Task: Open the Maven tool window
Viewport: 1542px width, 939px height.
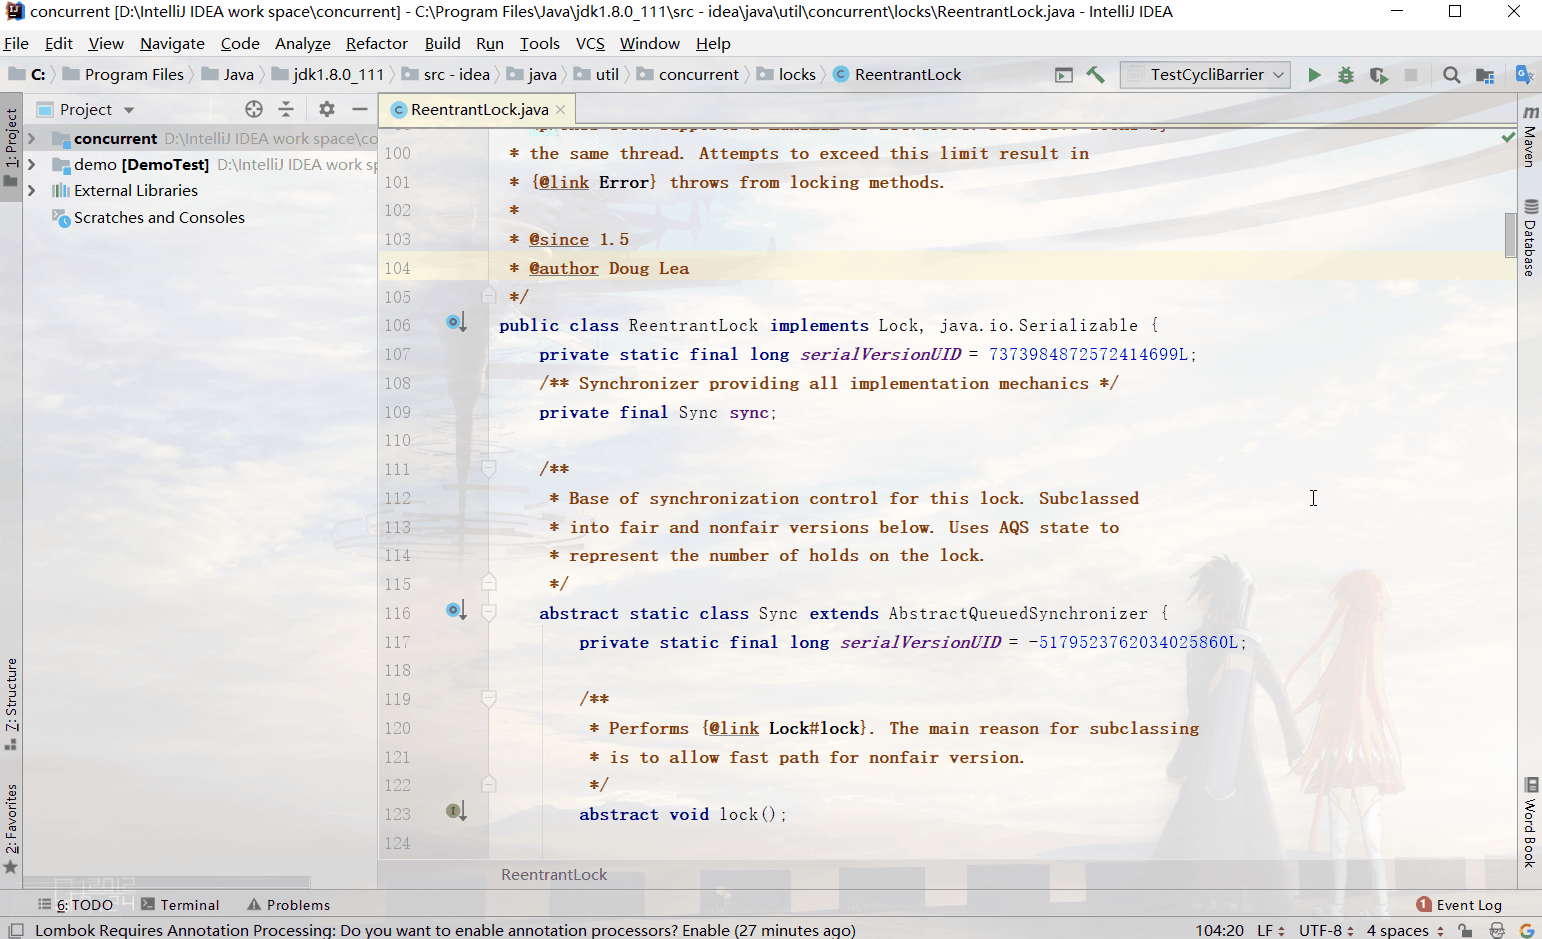Action: 1530,135
